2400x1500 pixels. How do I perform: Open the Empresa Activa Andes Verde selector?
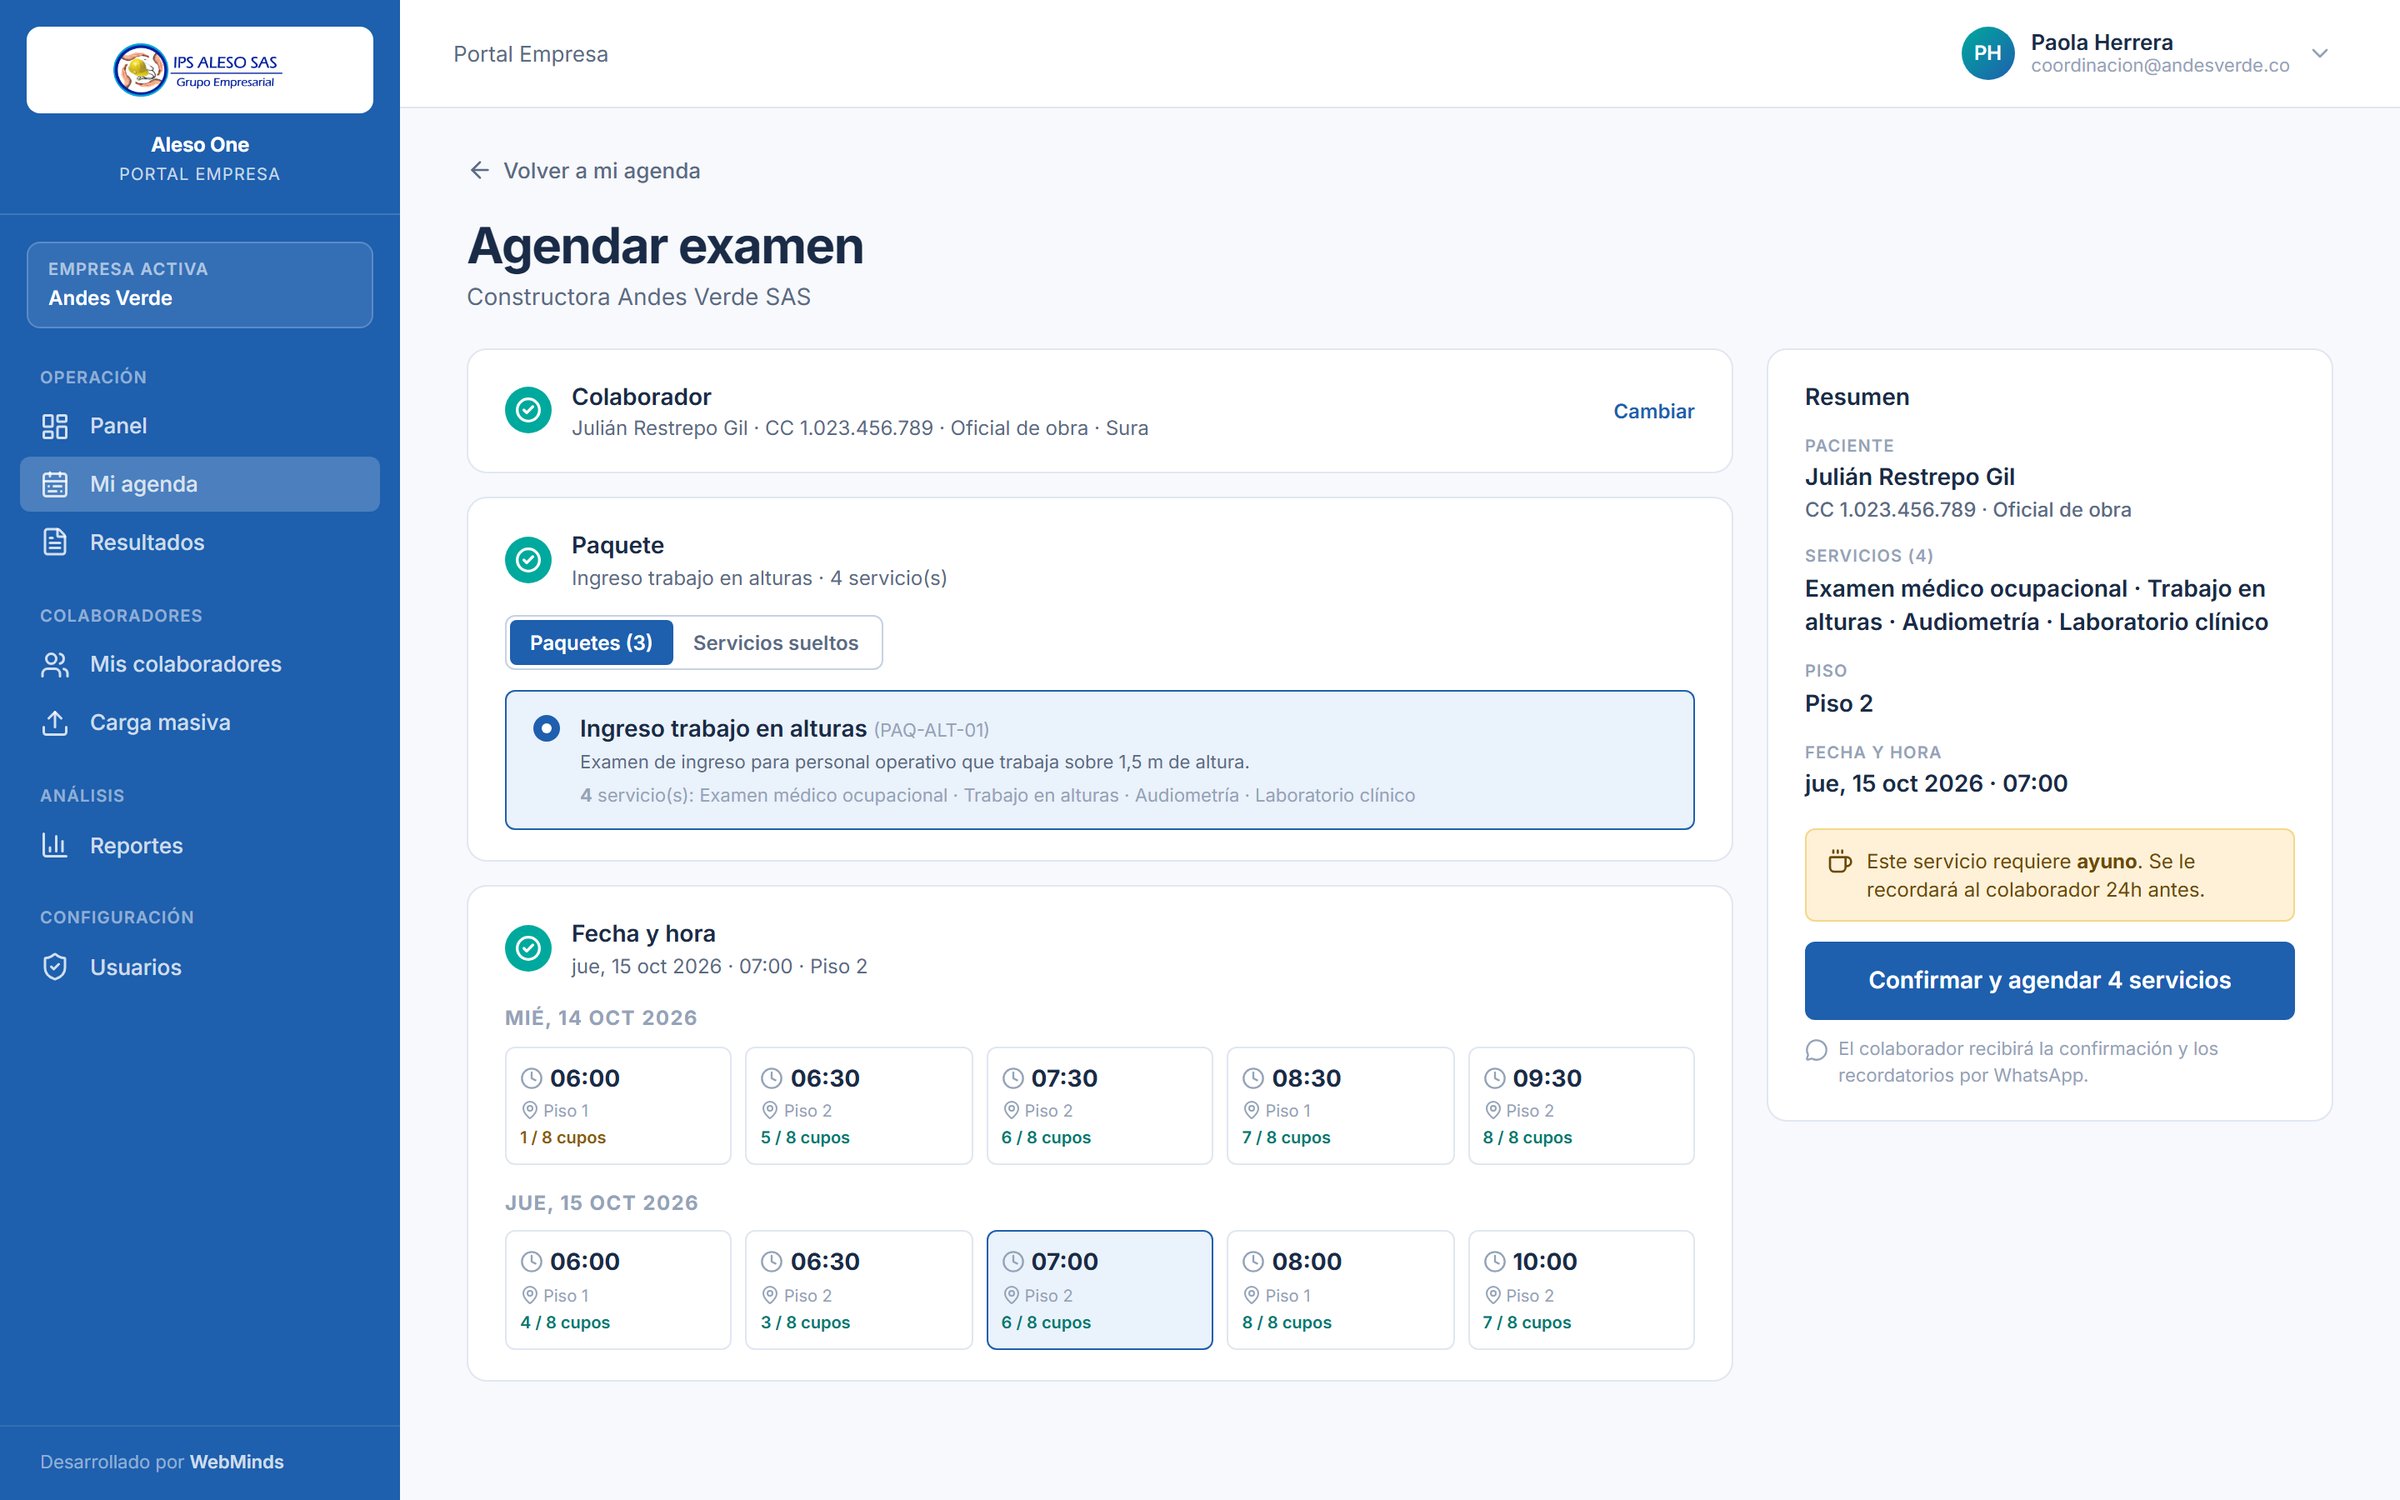(200, 284)
